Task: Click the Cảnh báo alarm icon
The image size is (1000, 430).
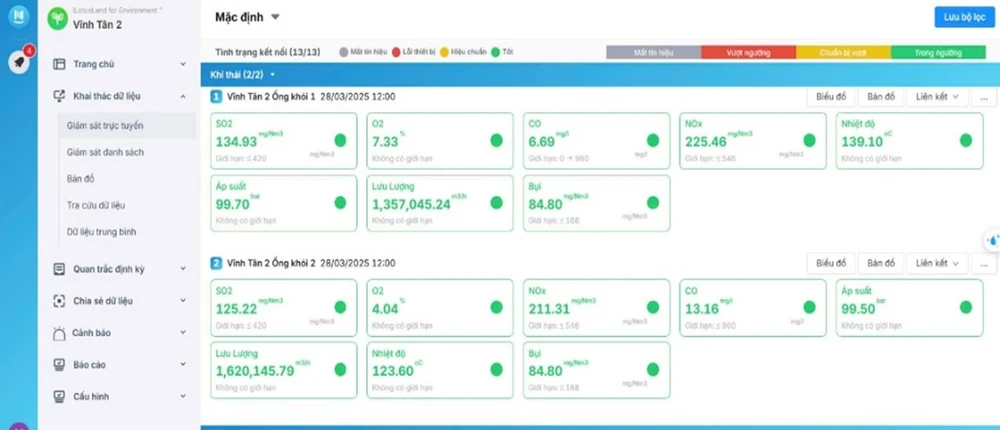Action: [x=59, y=332]
